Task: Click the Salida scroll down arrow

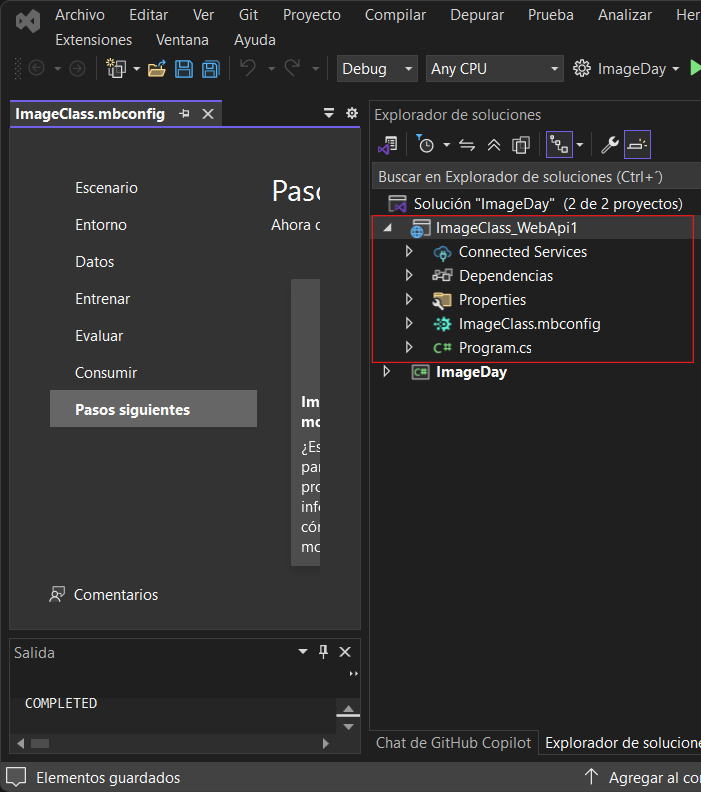Action: (x=348, y=727)
